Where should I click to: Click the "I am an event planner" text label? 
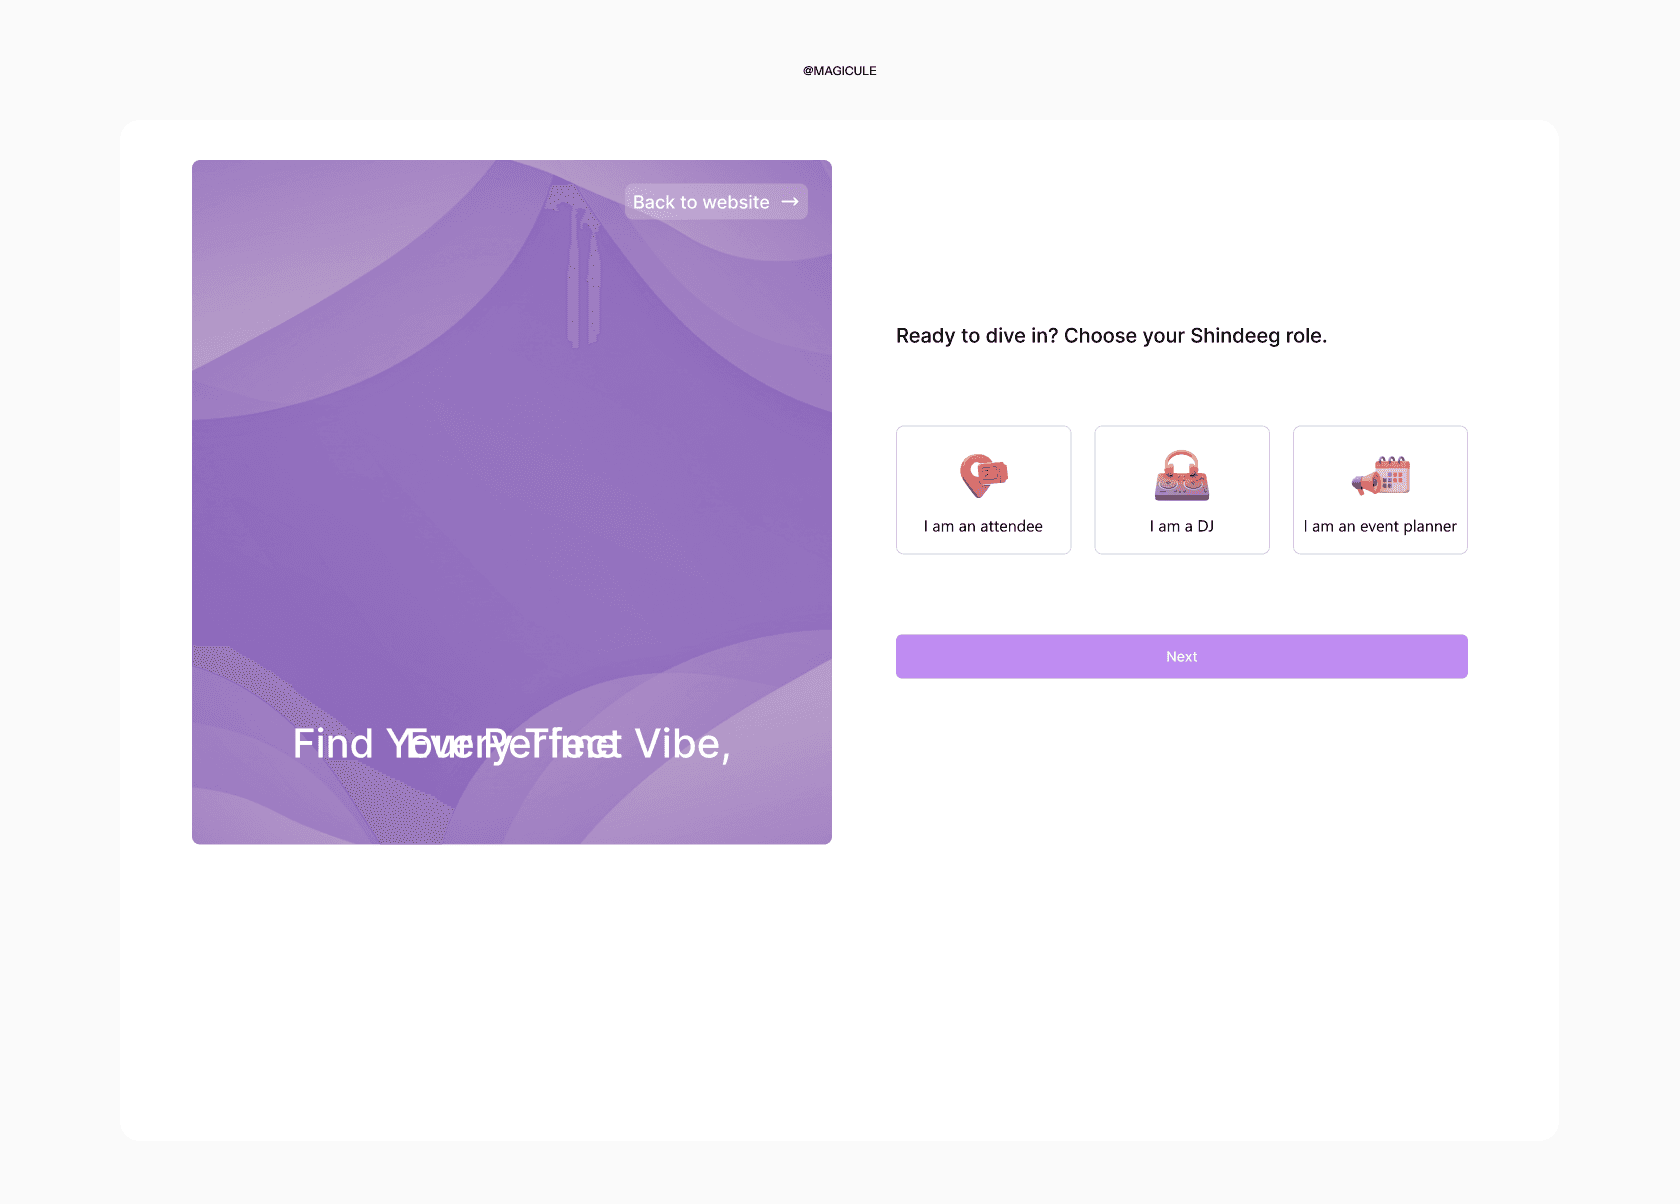pos(1380,526)
